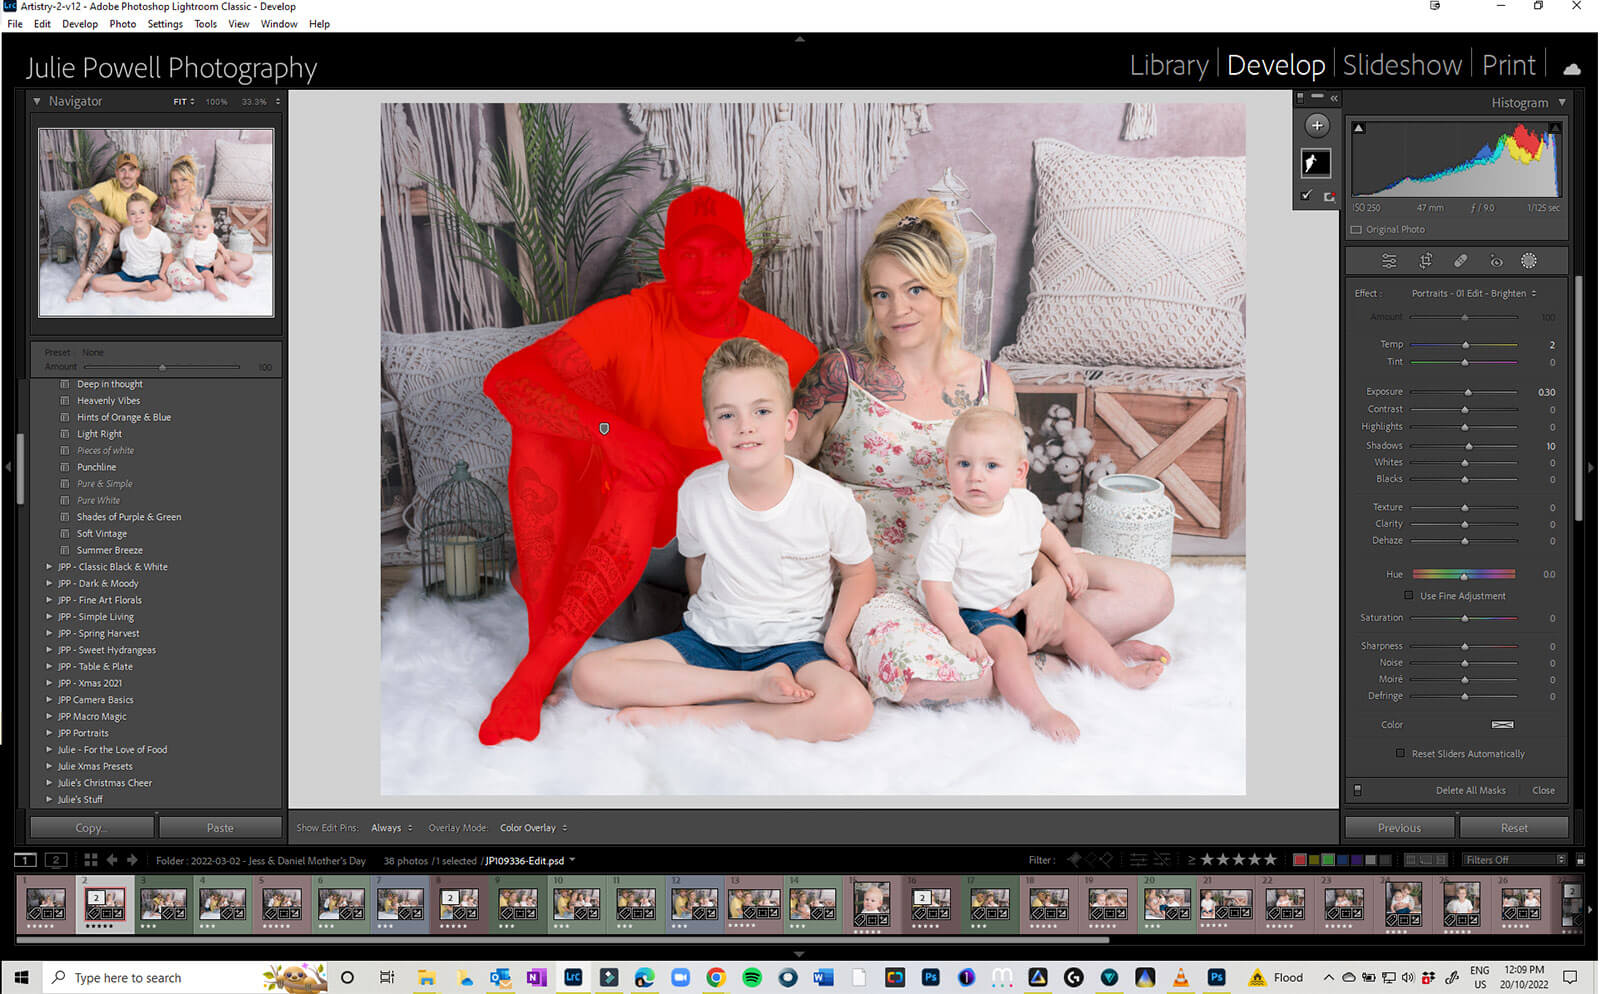Click the Create New Mask plus button
Image resolution: width=1600 pixels, height=994 pixels.
coord(1317,126)
